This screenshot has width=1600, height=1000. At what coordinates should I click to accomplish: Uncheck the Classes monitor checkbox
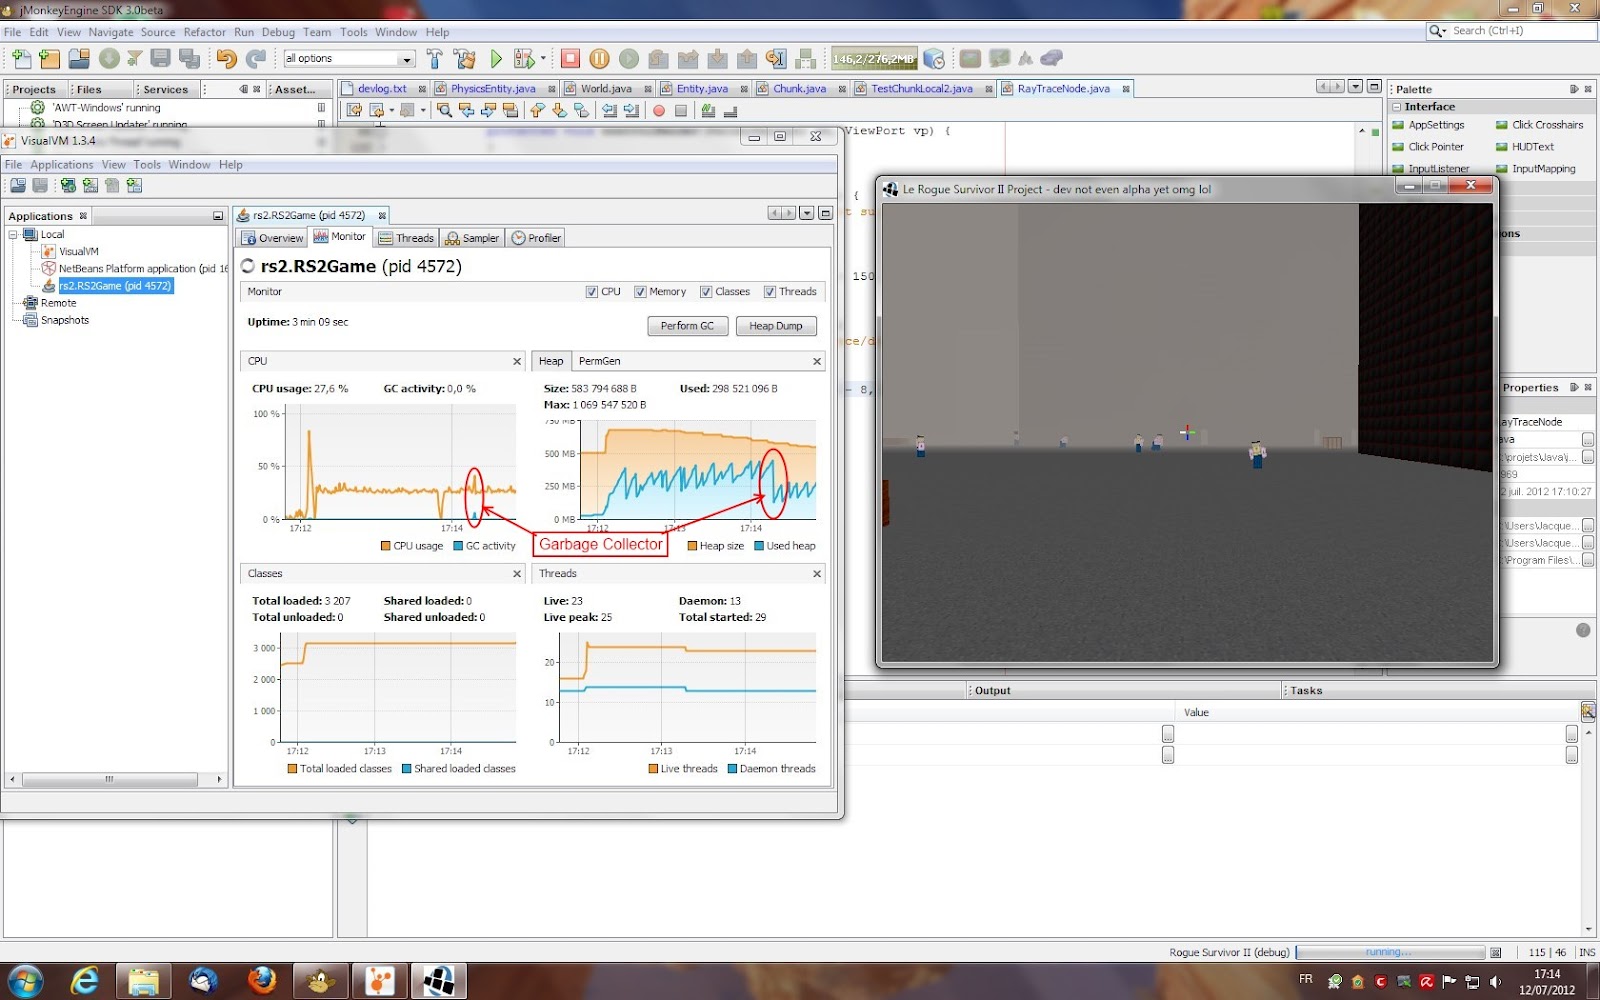click(706, 292)
